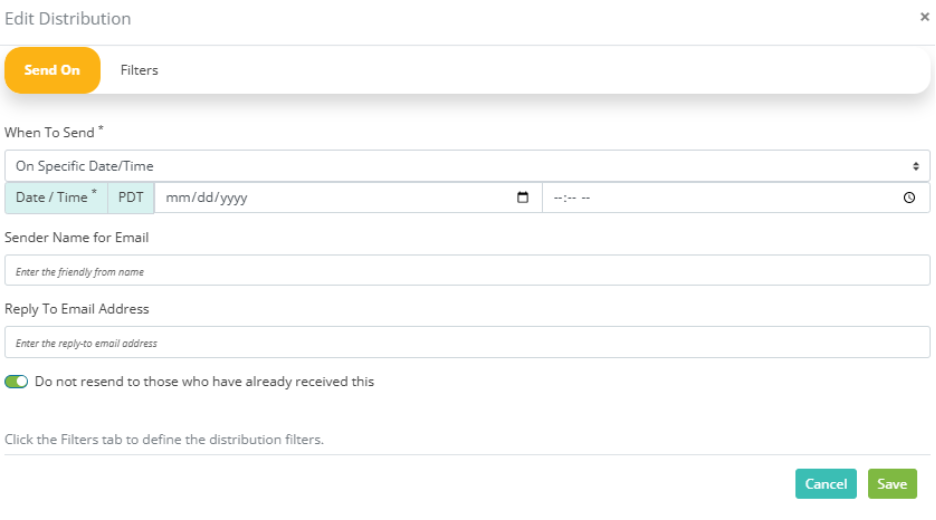Expand the When To Send dropdown

(467, 166)
